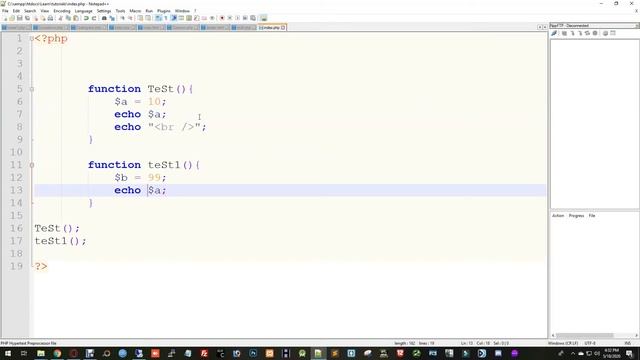Undo the last edit via toolbar
640x360 pixels.
[86, 18]
